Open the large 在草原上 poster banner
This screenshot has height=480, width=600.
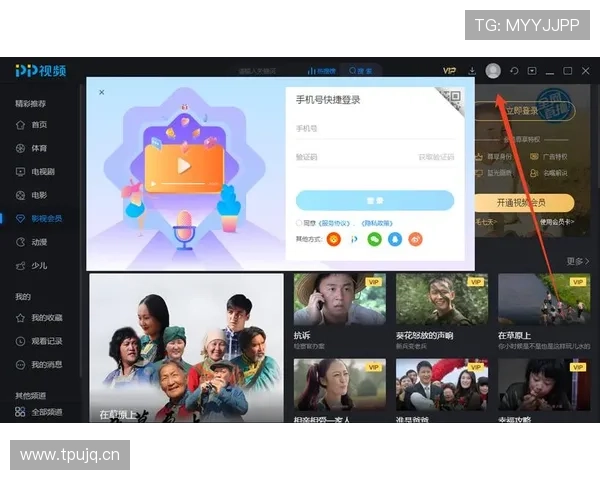click(x=186, y=348)
